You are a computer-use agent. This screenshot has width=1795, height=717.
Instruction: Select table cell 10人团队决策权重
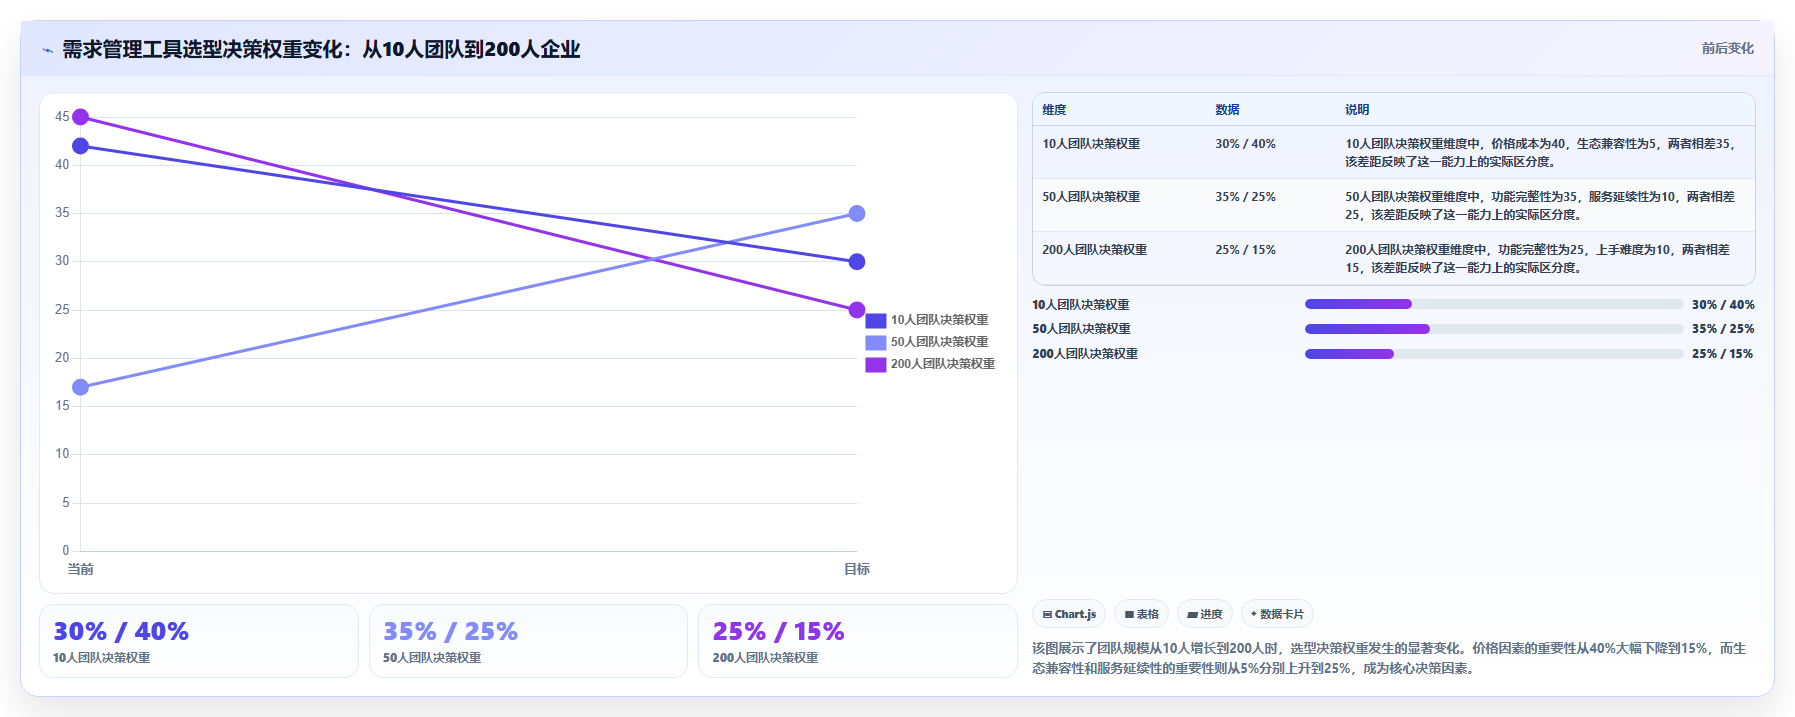(1091, 144)
